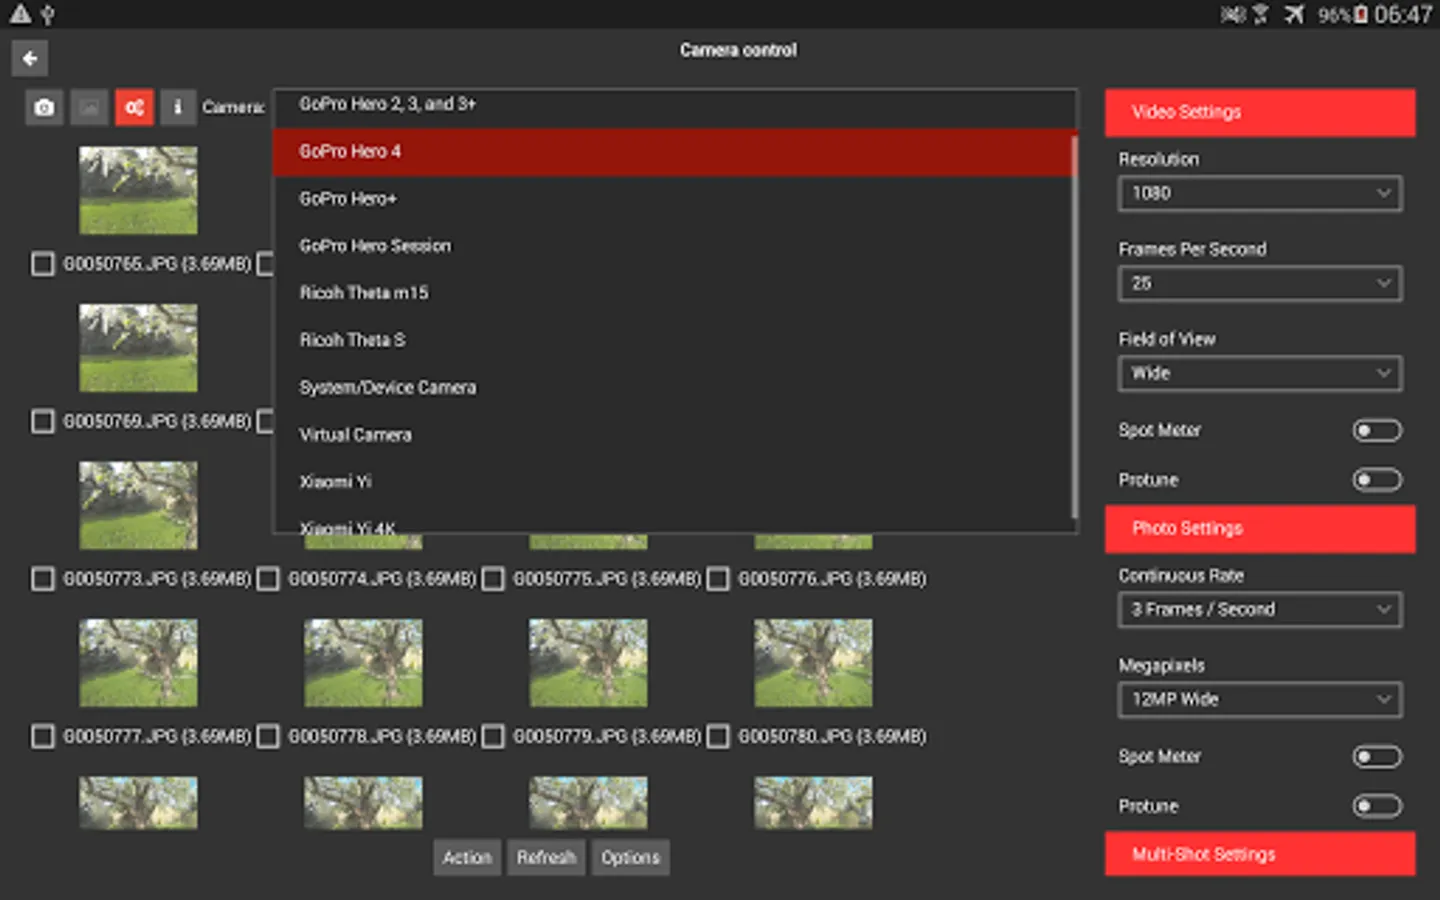Tick checkbox for G0050777.JPG

click(42, 737)
